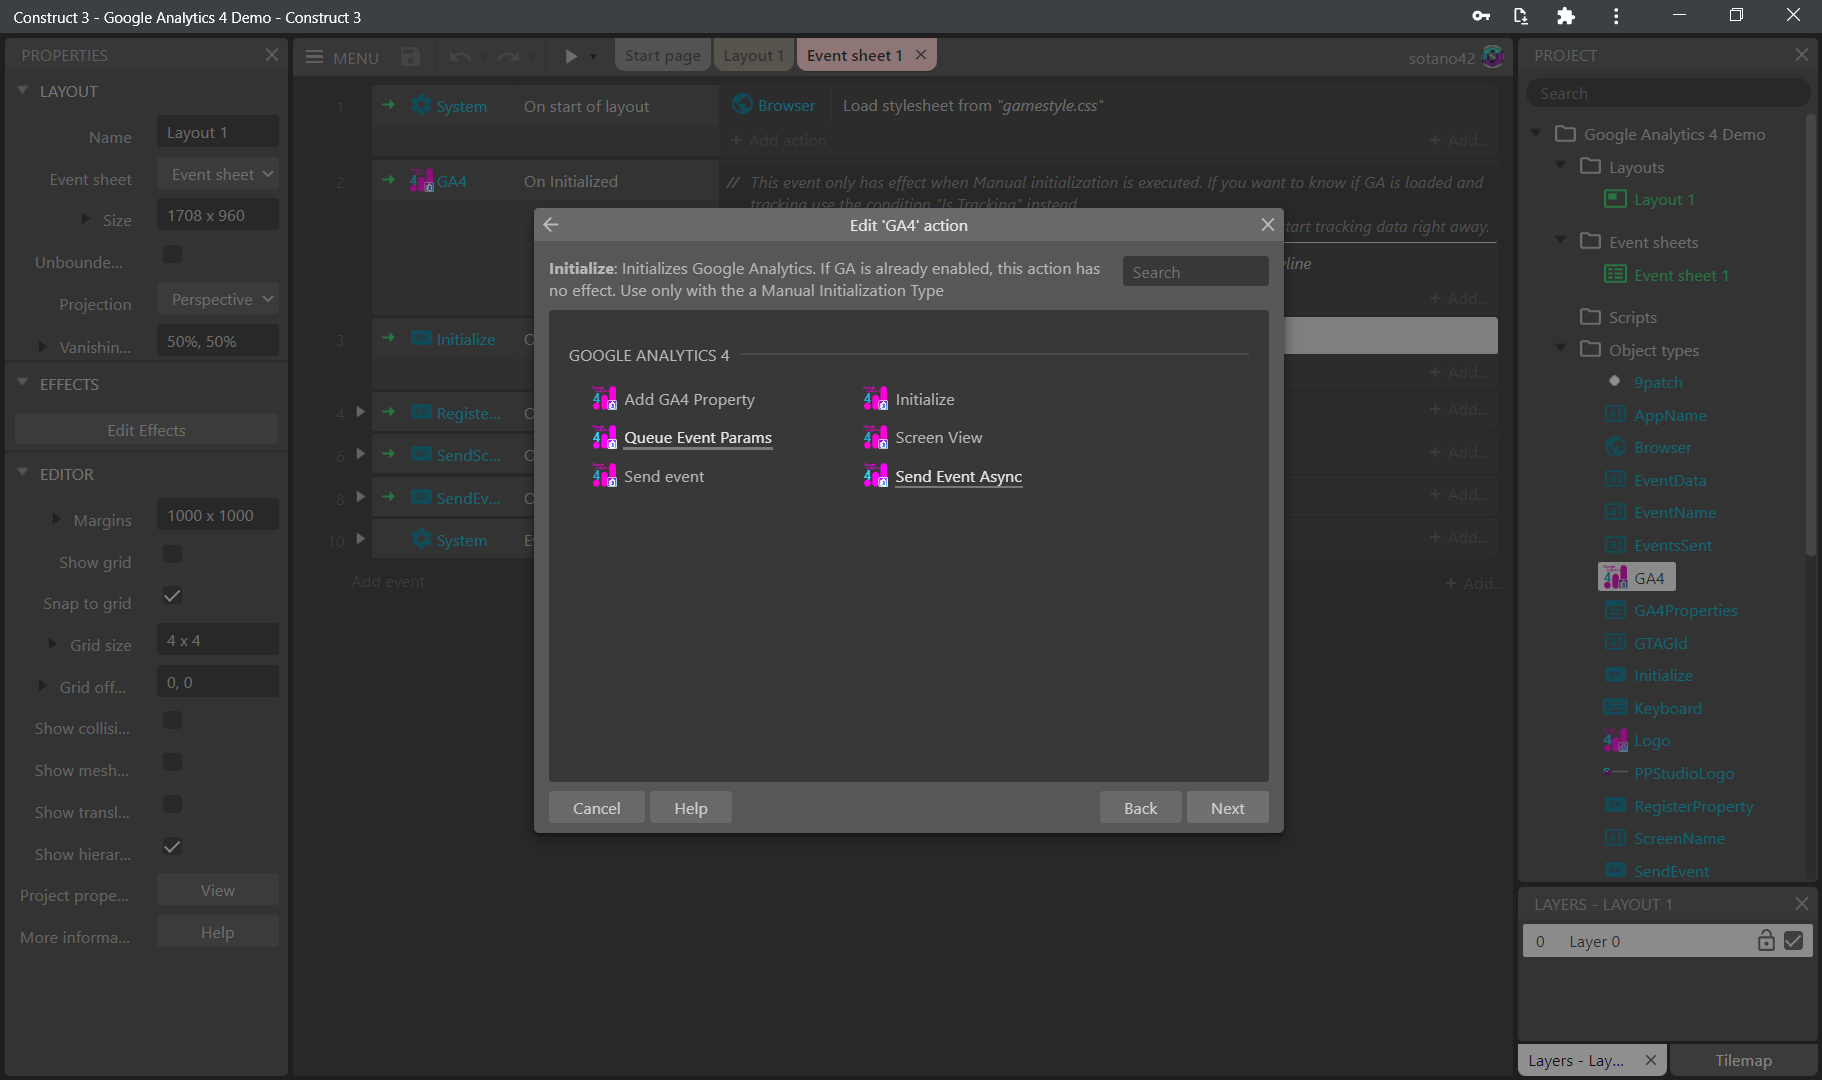The height and width of the screenshot is (1080, 1822).
Task: Disable the Snap to grid checkbox
Action: pos(172,596)
